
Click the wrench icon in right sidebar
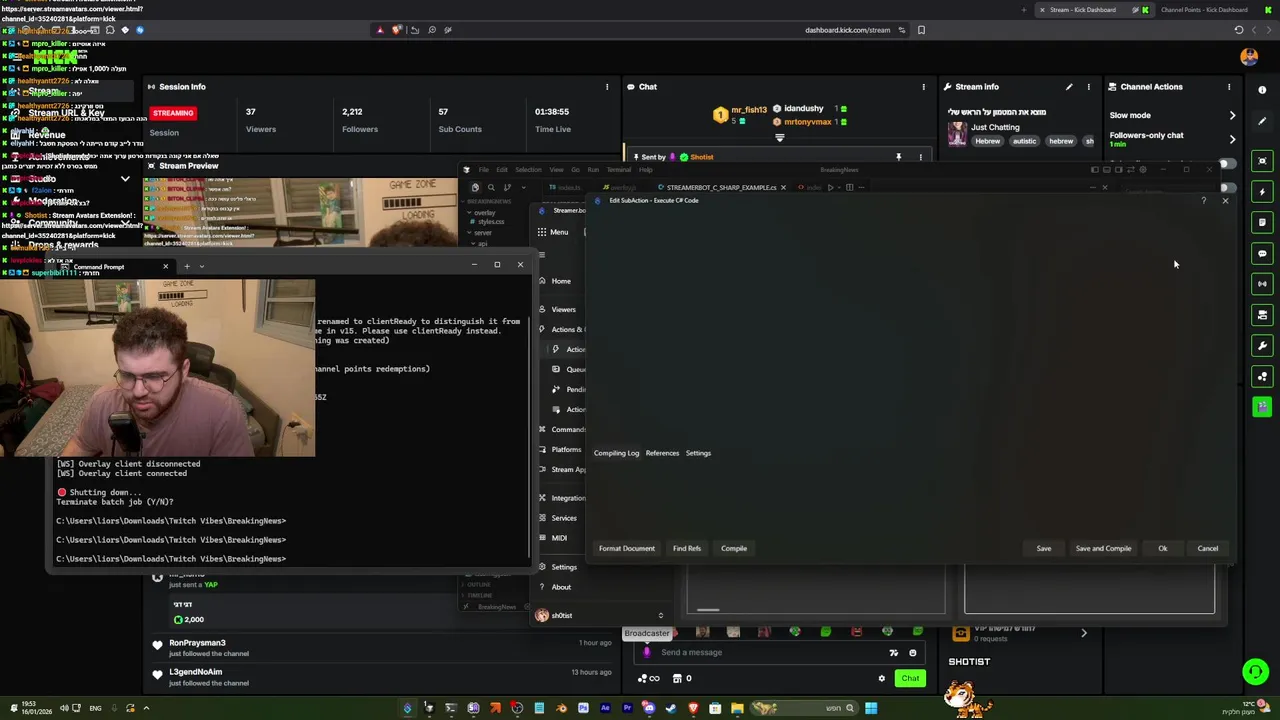(x=1262, y=345)
